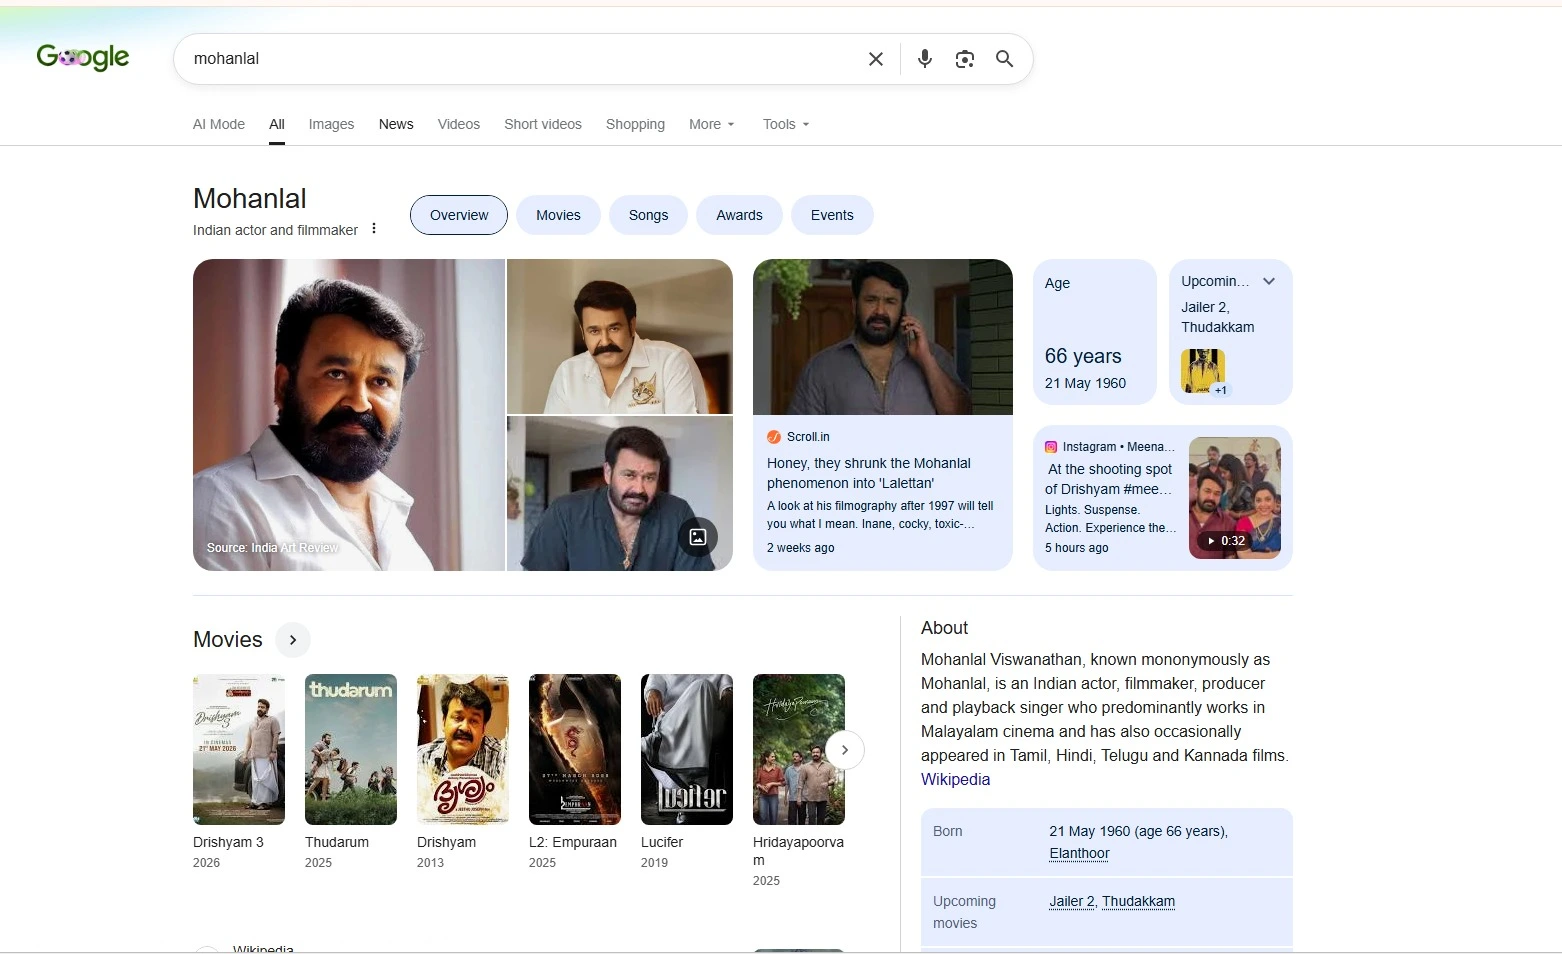
Task: Click the Elanthoor birthplace link
Action: (x=1079, y=853)
